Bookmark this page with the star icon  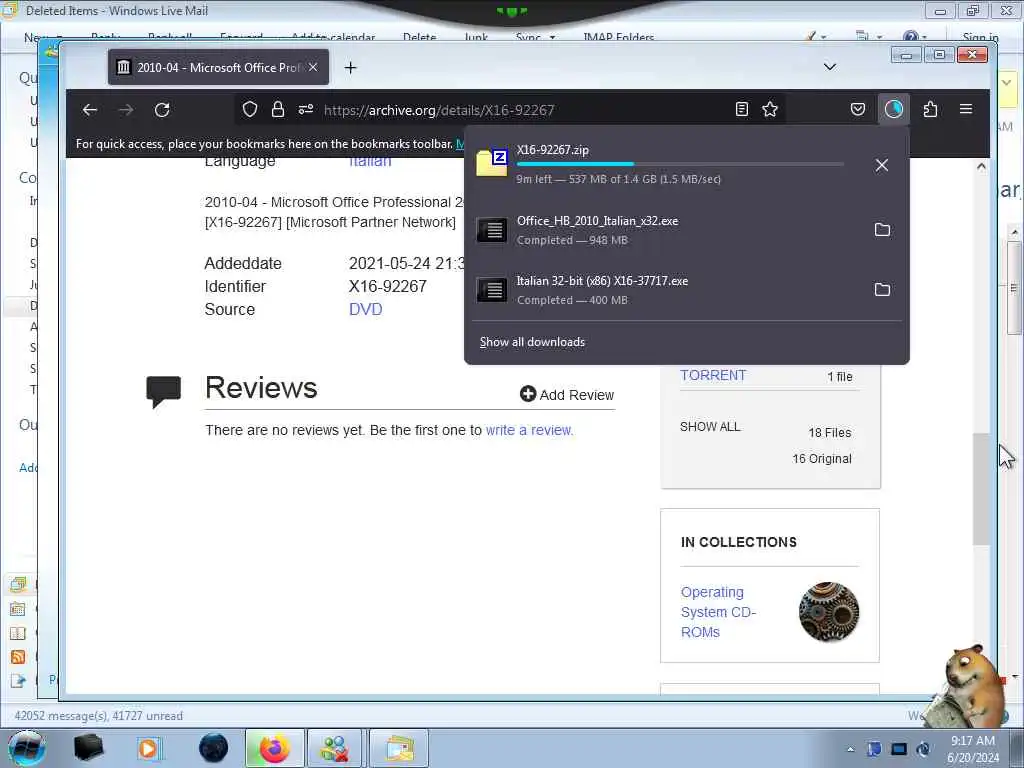point(770,109)
